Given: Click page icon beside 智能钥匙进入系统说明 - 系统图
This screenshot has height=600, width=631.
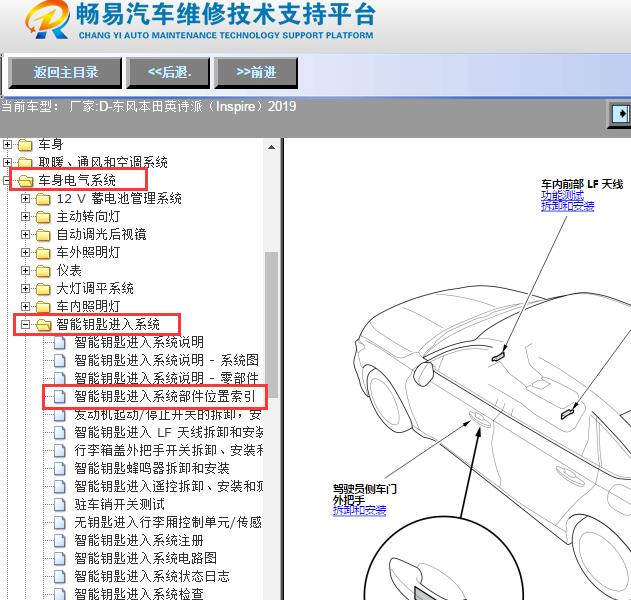Looking at the screenshot, I should 60,361.
